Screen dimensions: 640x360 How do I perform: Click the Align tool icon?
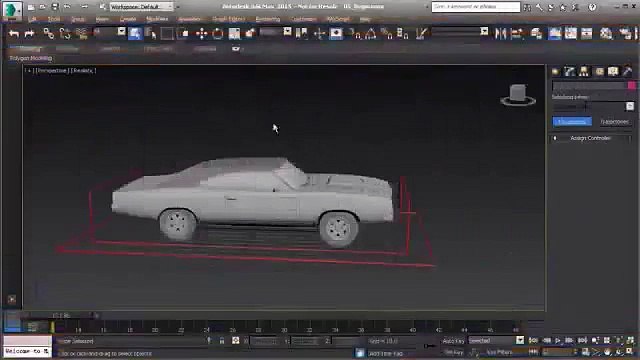(517, 33)
